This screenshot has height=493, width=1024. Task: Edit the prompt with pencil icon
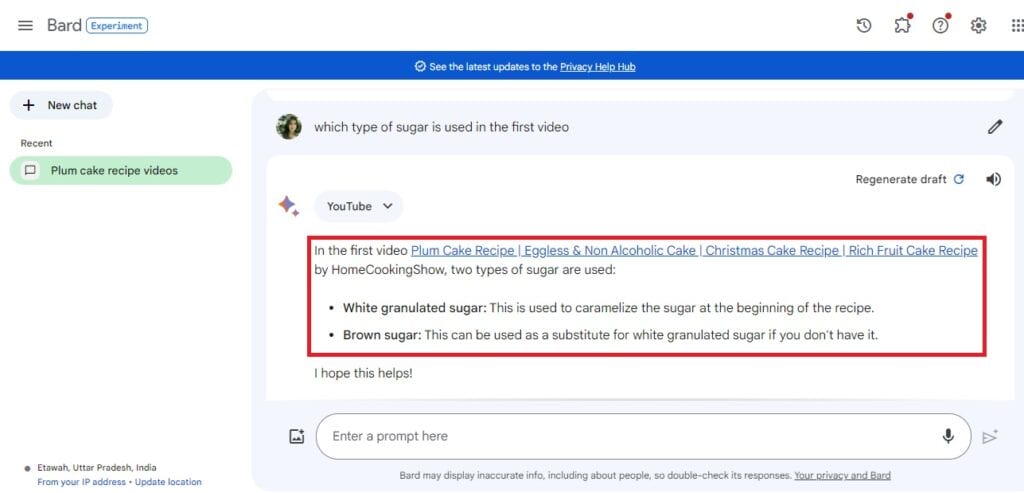click(995, 127)
